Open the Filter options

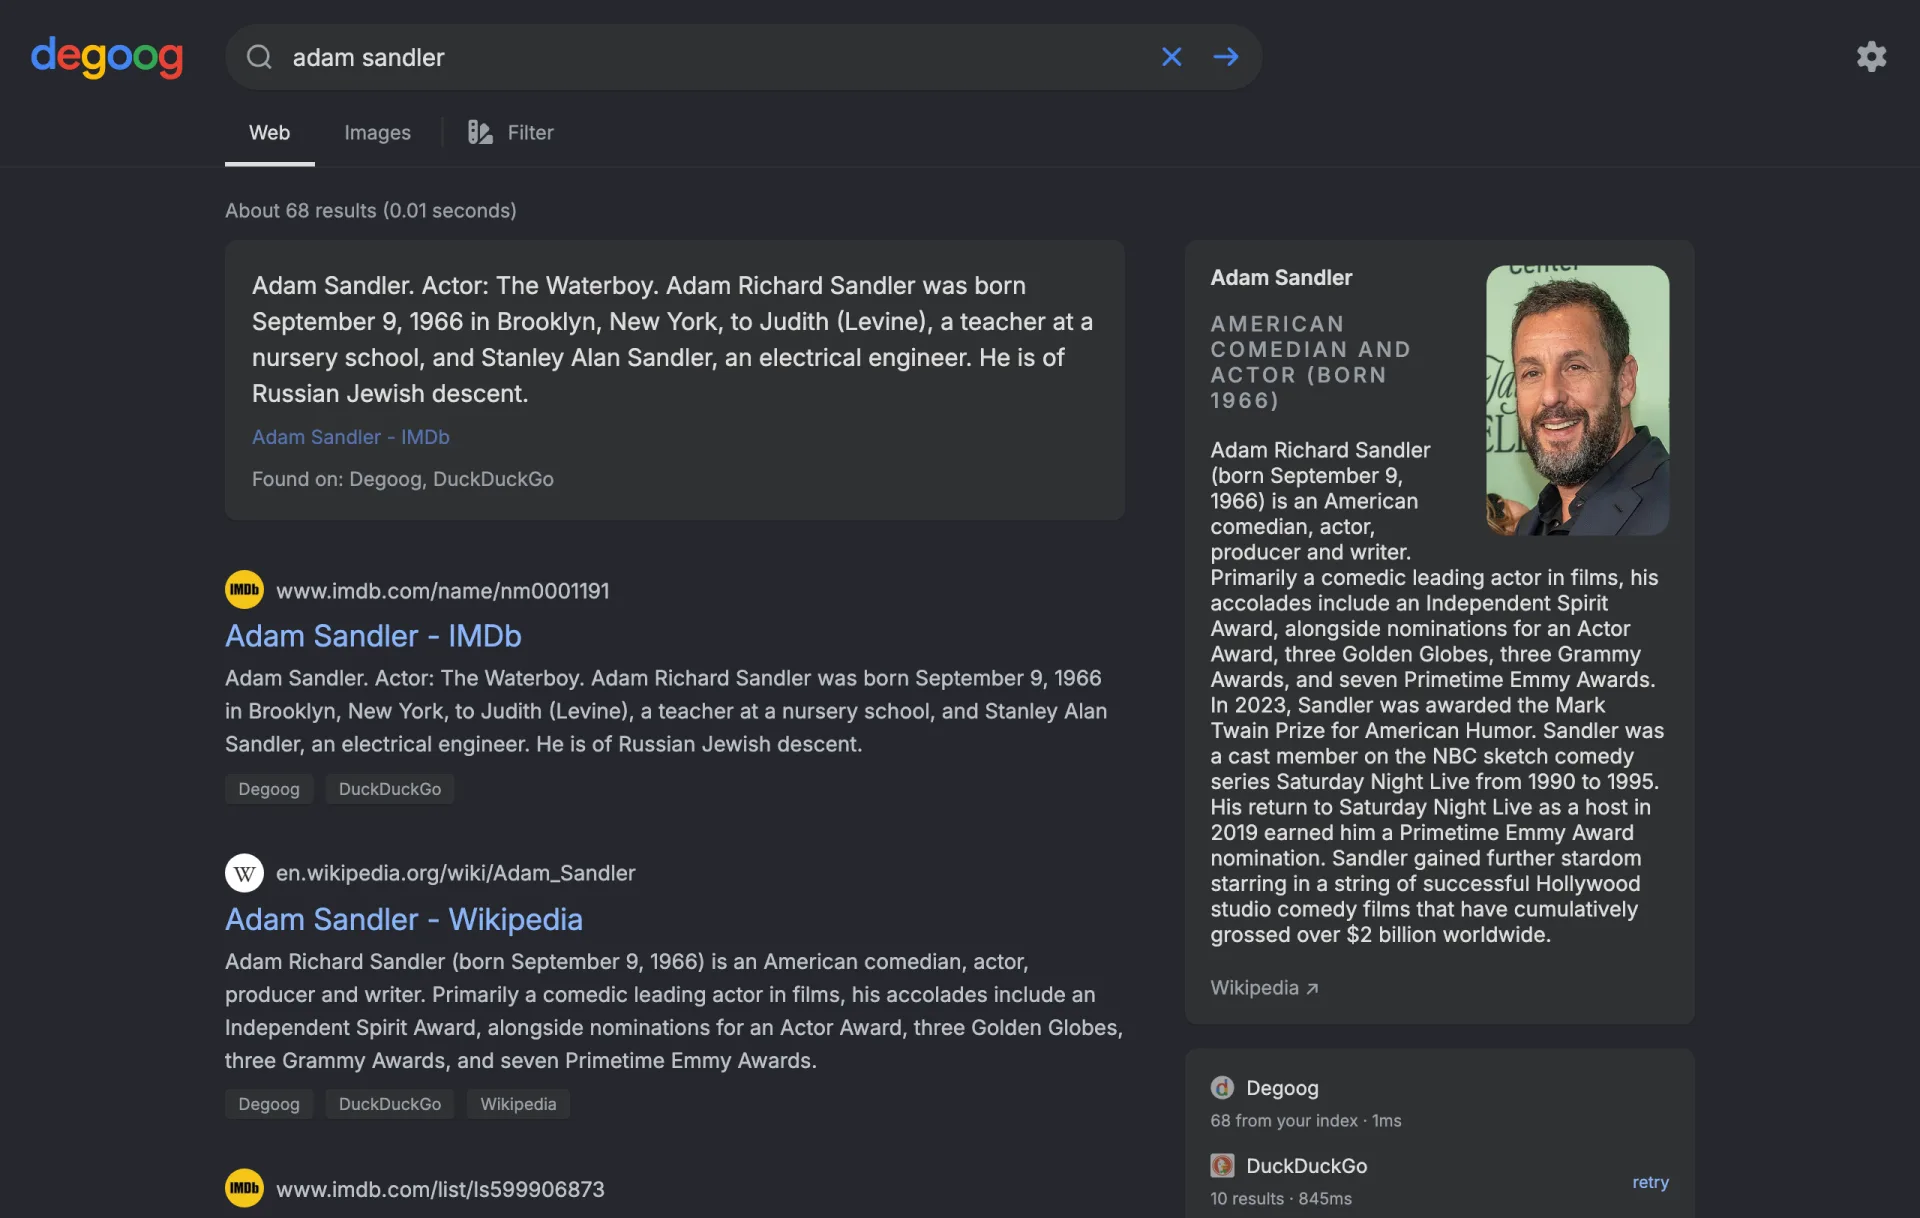(511, 133)
